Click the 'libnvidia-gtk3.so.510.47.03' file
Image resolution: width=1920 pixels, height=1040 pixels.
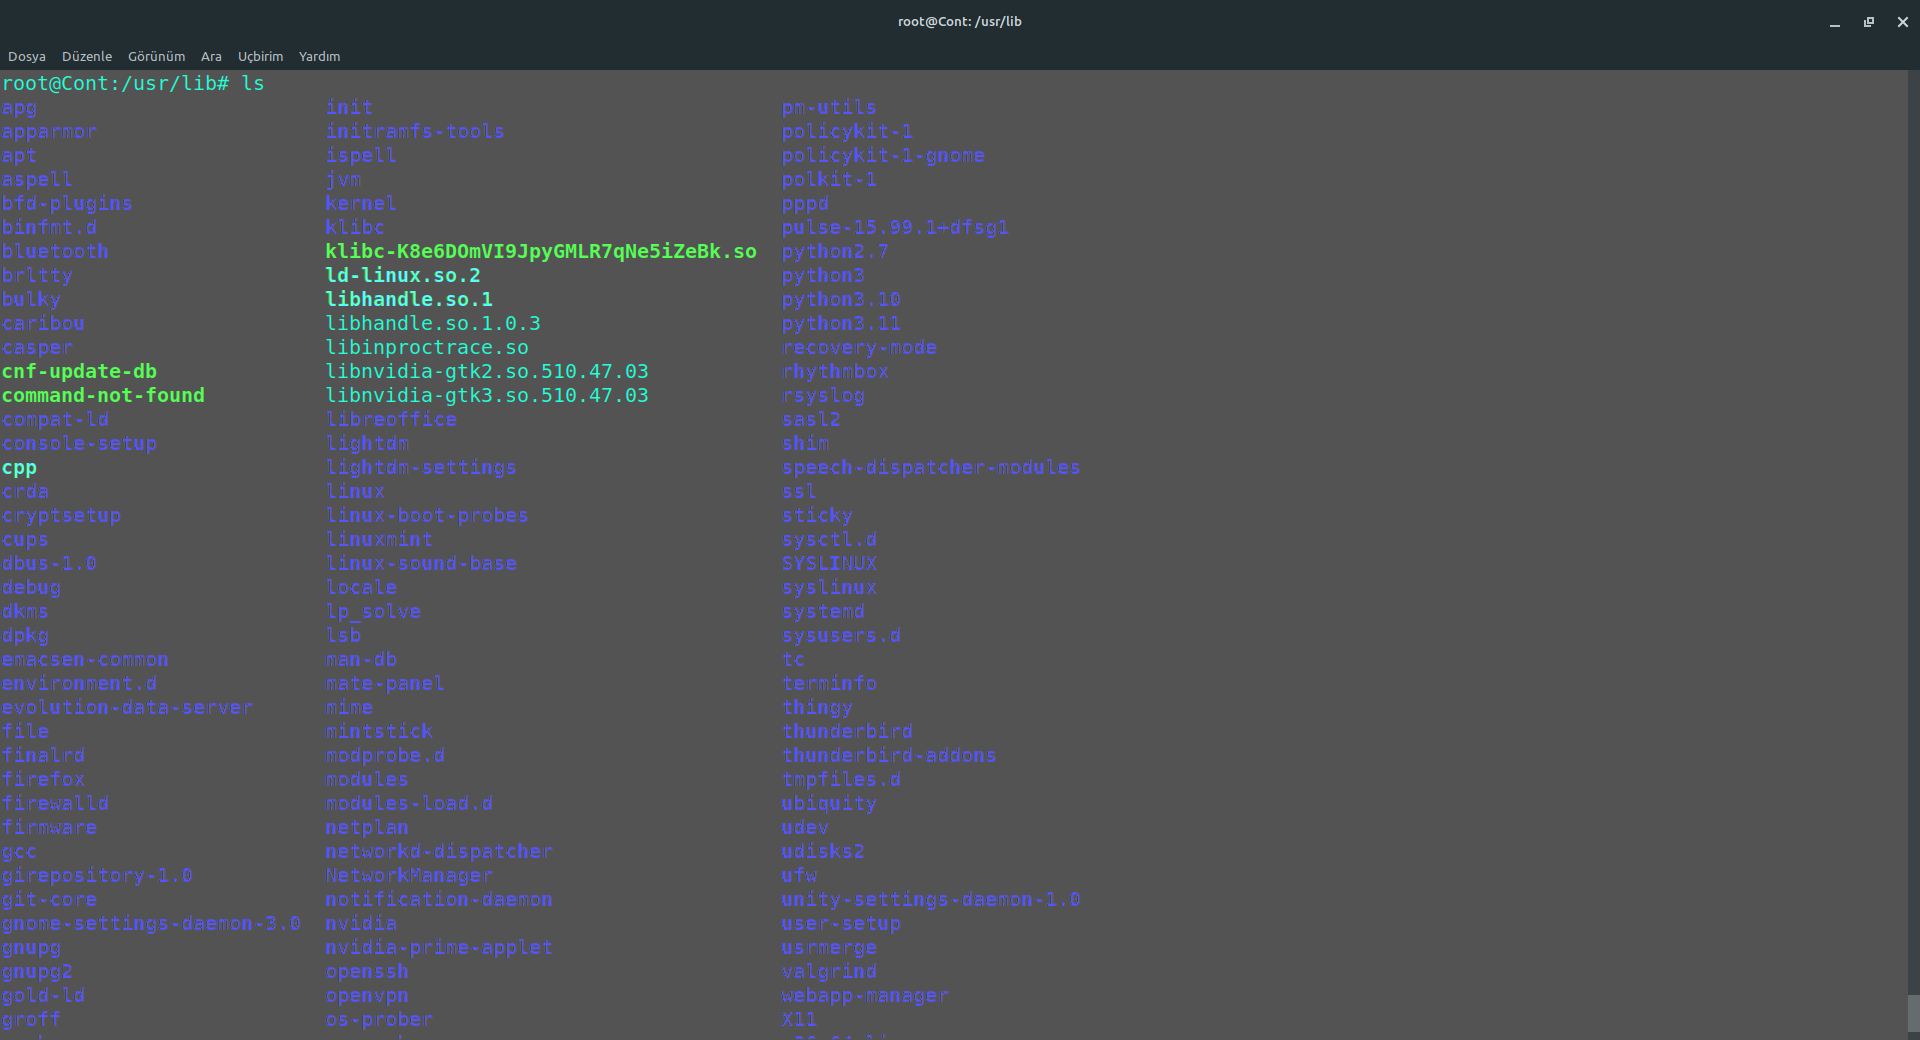(x=487, y=396)
